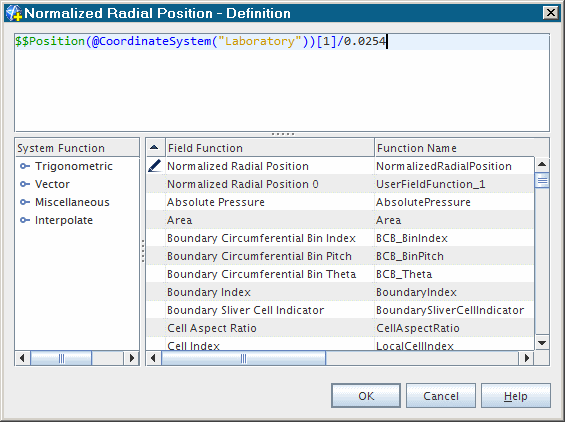Click the sort arrow icon in table header
This screenshot has height=422, width=565.
point(154,147)
